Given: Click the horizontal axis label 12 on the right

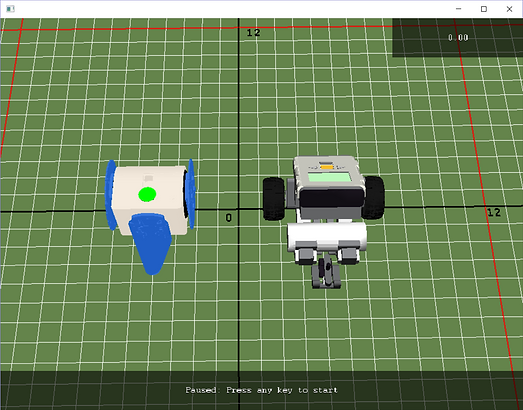Looking at the screenshot, I should coord(494,213).
